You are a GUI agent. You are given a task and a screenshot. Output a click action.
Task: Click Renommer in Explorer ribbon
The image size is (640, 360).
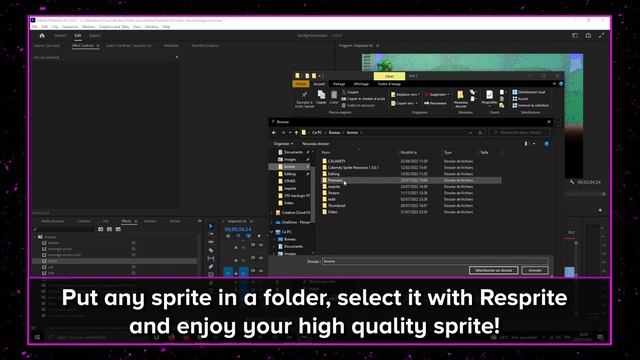[435, 103]
